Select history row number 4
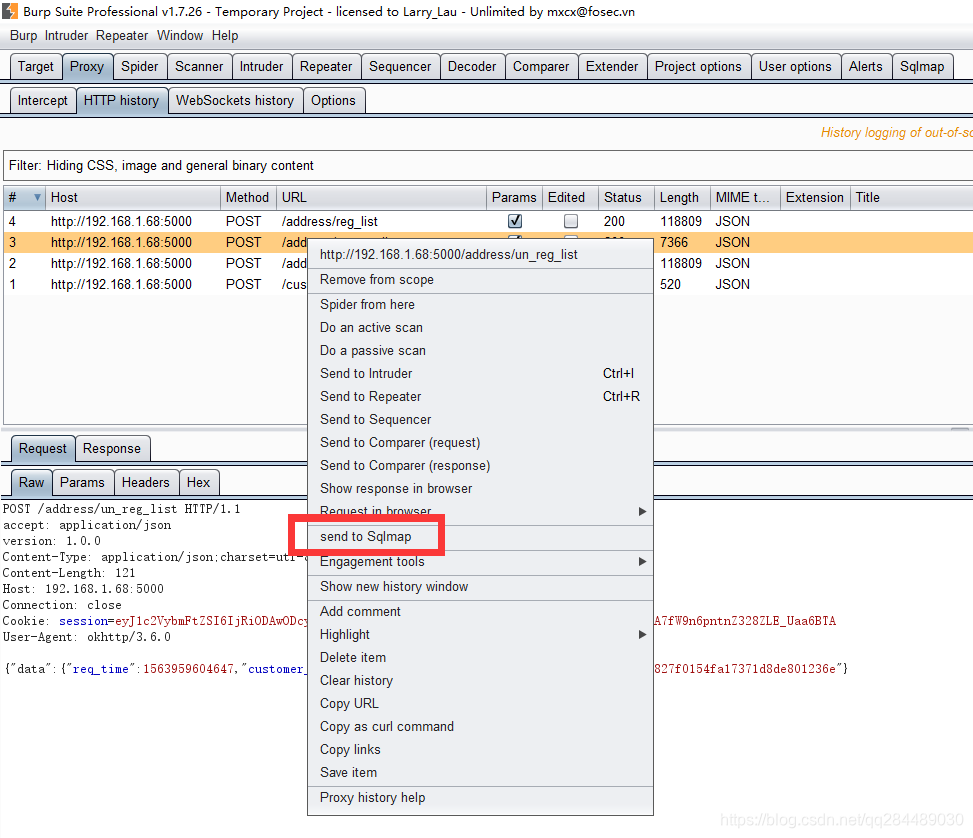The height and width of the screenshot is (838, 973). tap(488, 221)
